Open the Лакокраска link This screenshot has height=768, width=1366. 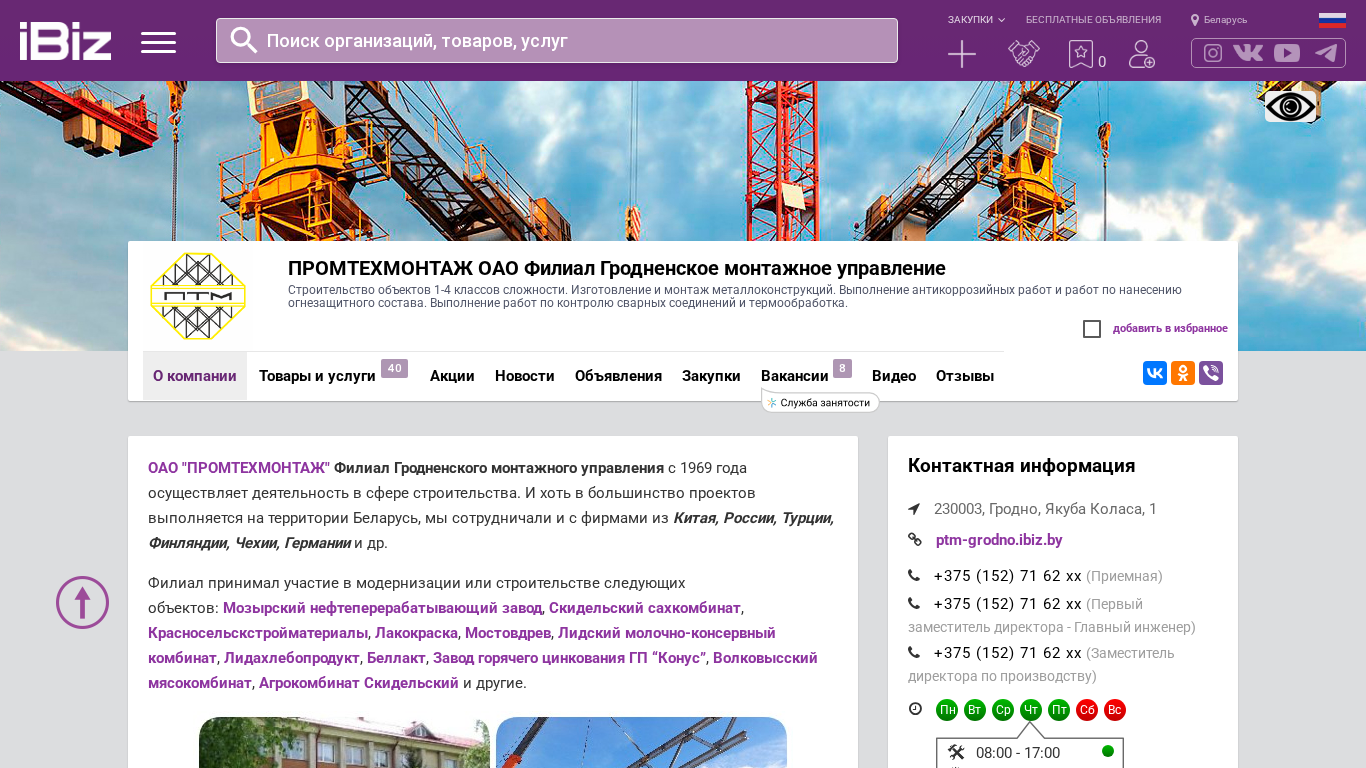tap(416, 633)
